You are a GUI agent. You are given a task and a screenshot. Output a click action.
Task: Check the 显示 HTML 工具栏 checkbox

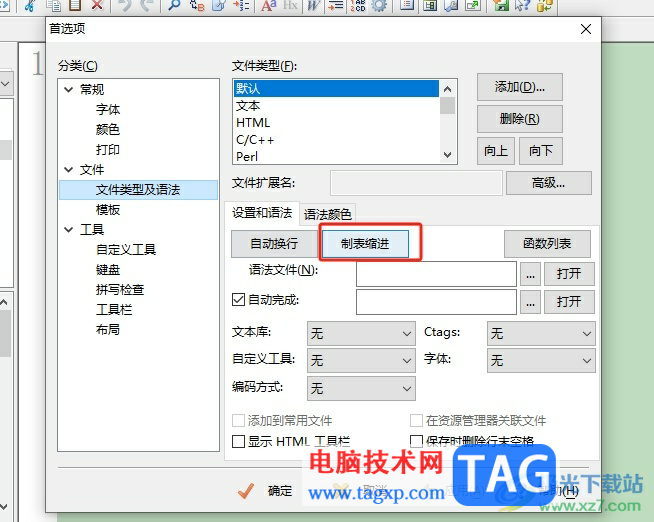click(238, 441)
